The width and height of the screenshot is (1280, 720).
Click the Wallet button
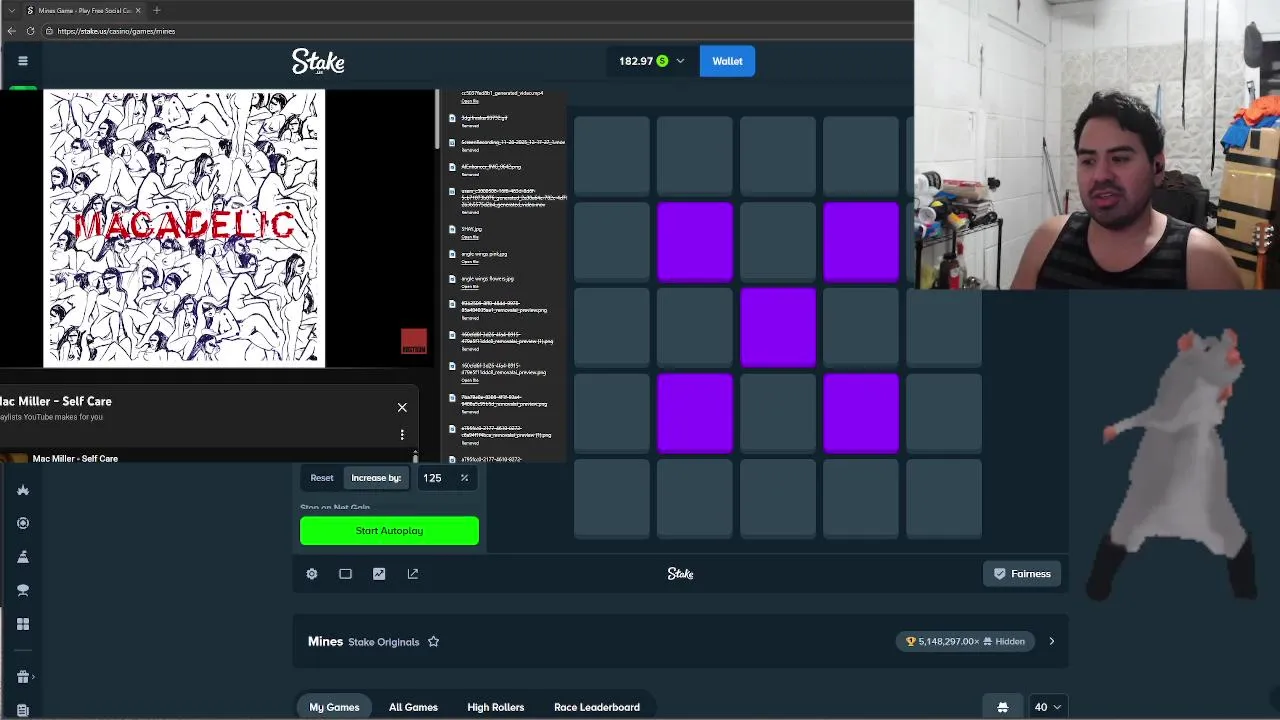pos(727,61)
